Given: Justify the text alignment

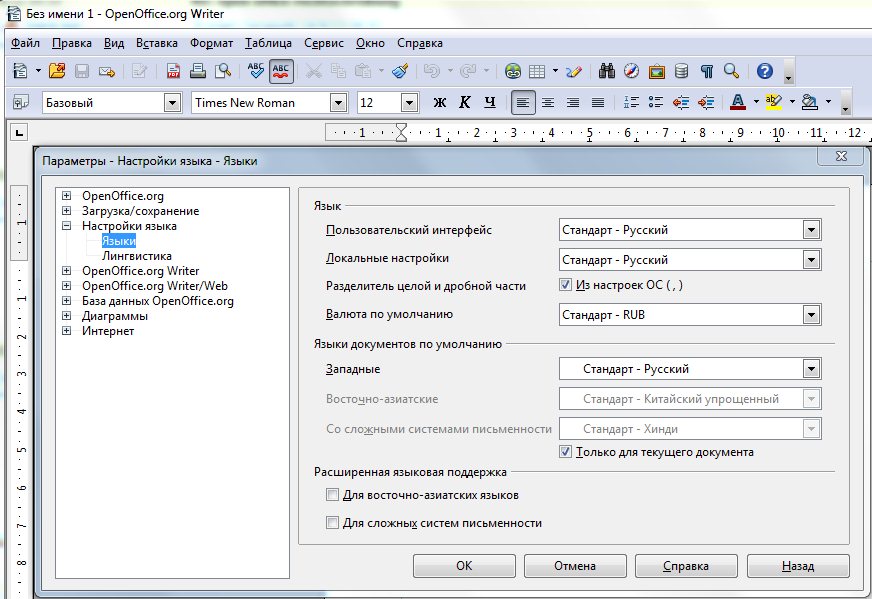Looking at the screenshot, I should coord(598,102).
